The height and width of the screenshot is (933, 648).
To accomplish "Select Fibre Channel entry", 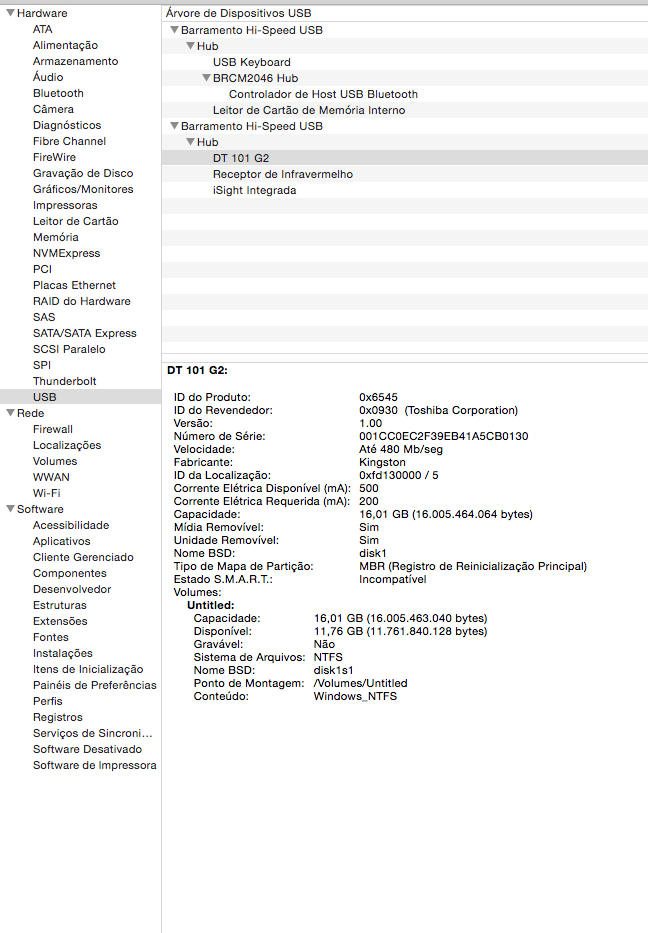I will (x=69, y=142).
